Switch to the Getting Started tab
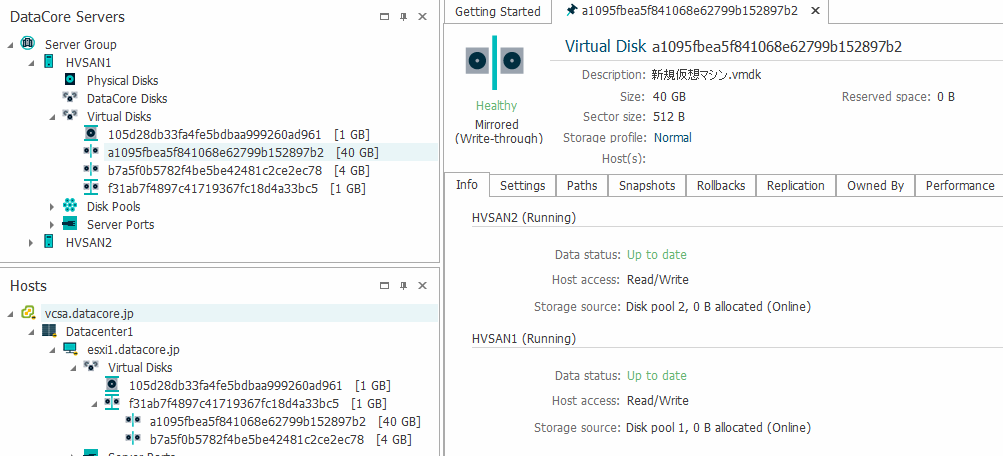 tap(498, 11)
